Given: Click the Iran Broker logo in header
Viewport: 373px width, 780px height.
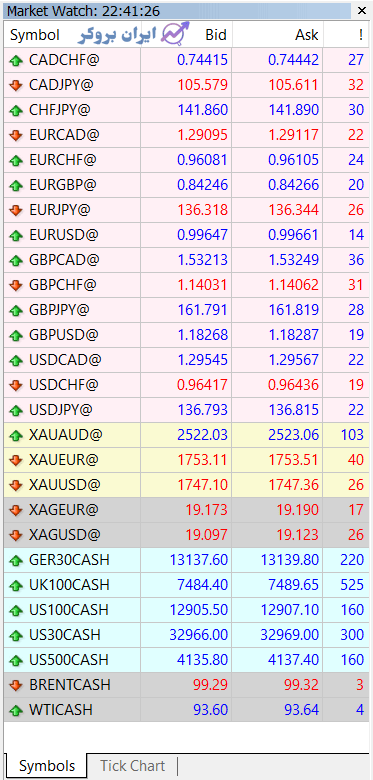Looking at the screenshot, I should tap(134, 33).
